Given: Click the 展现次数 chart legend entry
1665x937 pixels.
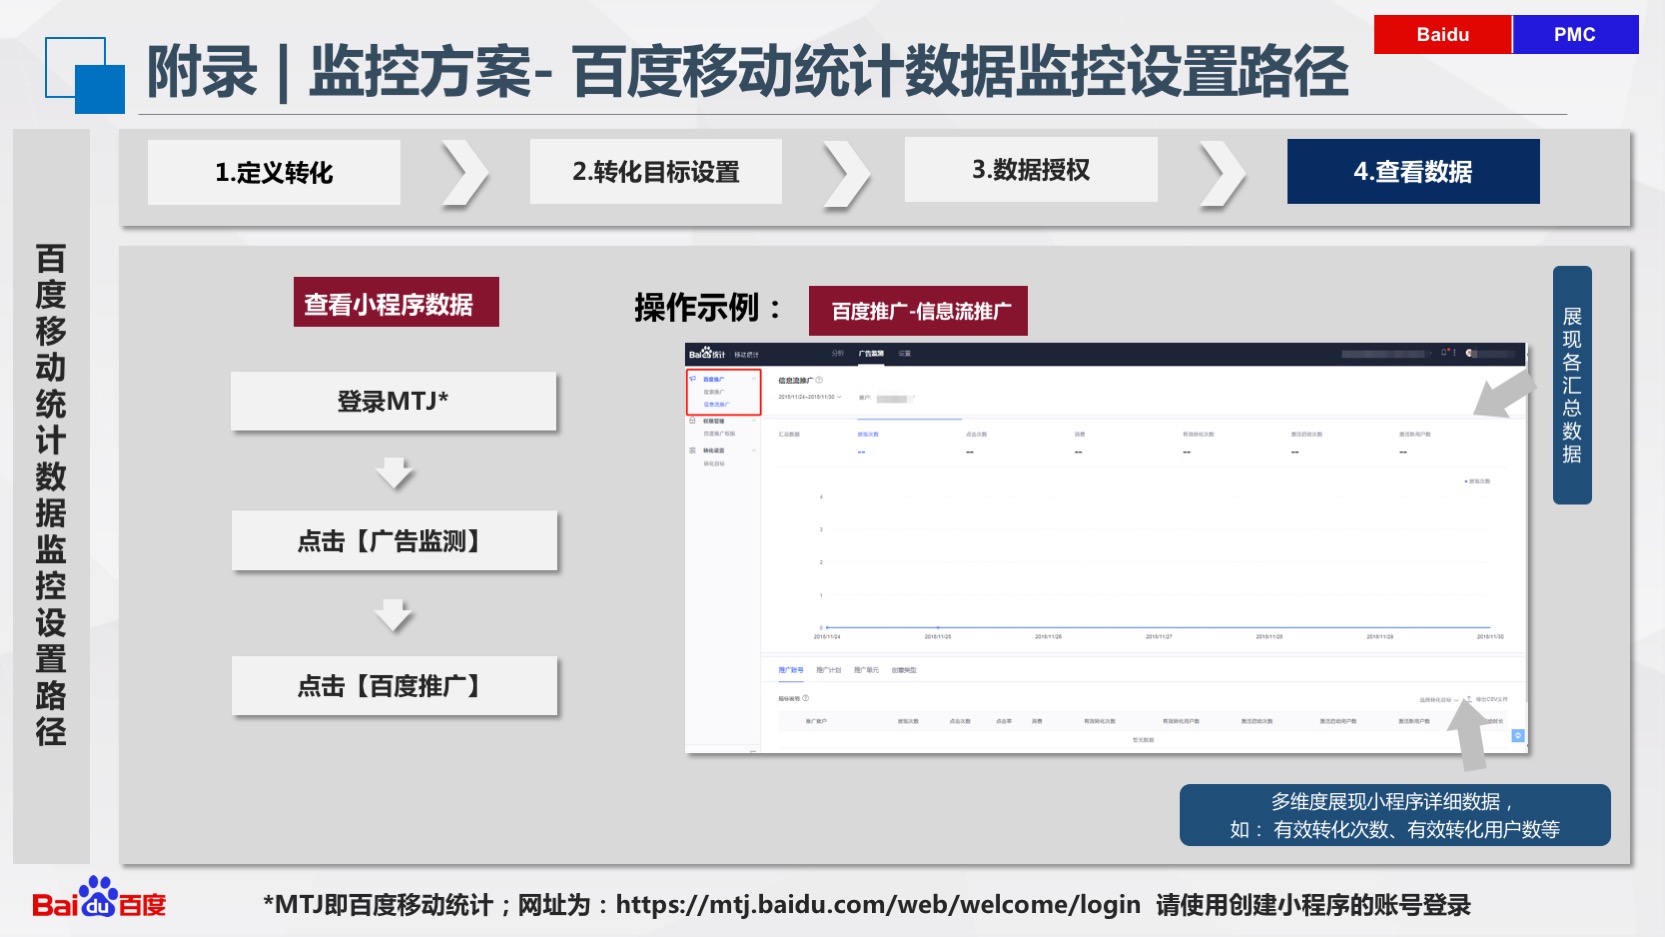Looking at the screenshot, I should [x=1477, y=481].
